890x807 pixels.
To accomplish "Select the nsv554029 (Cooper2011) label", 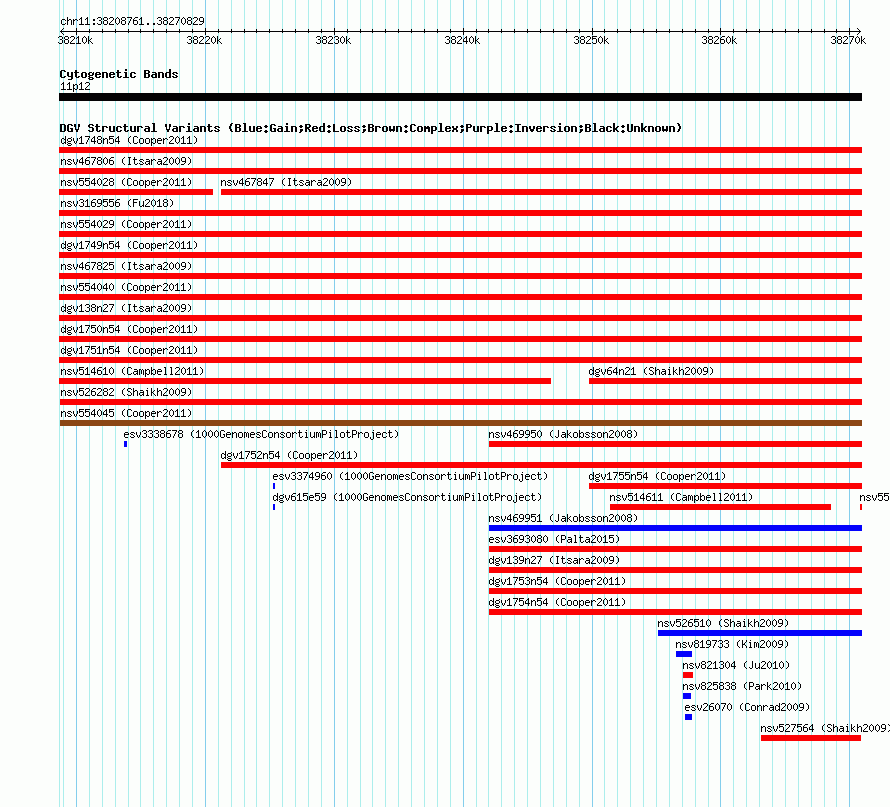I will click(x=126, y=224).
